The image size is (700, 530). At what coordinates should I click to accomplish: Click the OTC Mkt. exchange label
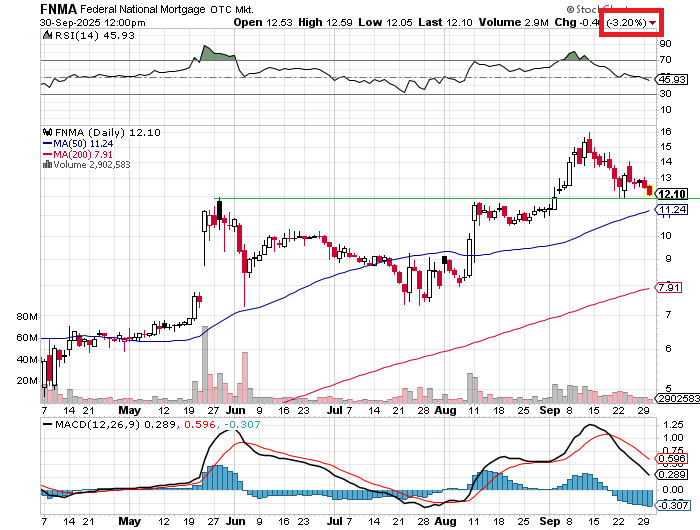click(232, 9)
